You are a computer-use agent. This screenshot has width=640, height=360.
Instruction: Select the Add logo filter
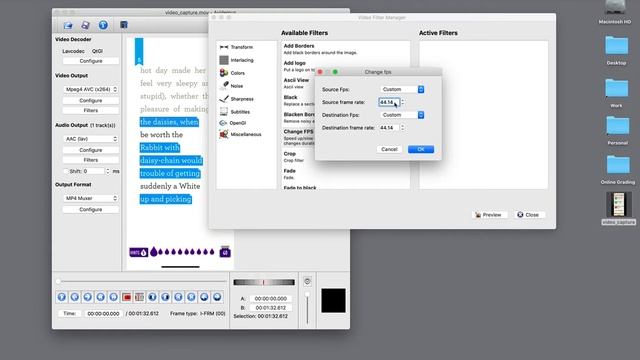point(298,66)
